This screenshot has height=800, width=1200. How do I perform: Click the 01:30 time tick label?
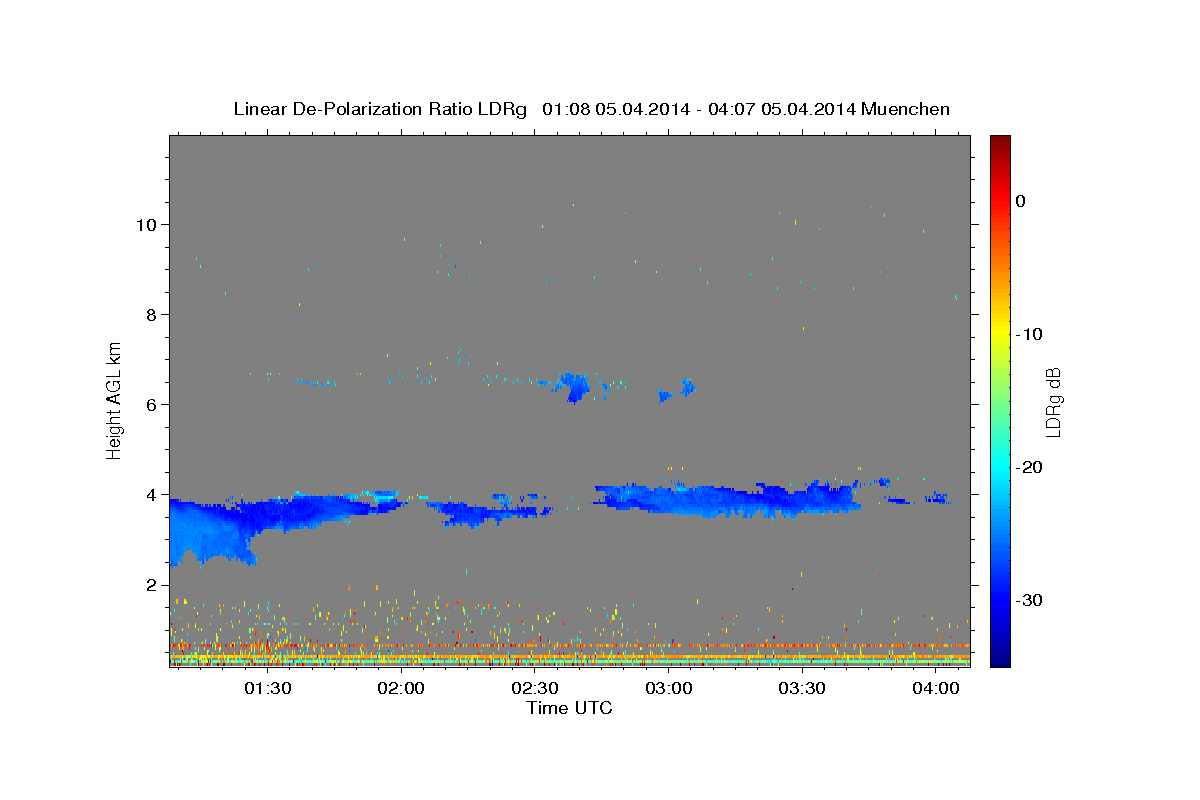point(269,689)
